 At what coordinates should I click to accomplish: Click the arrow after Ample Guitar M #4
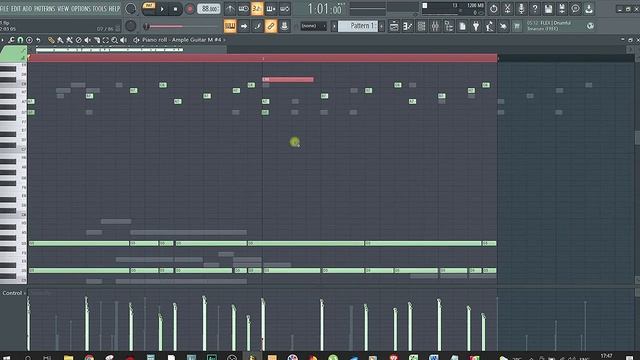tap(224, 40)
